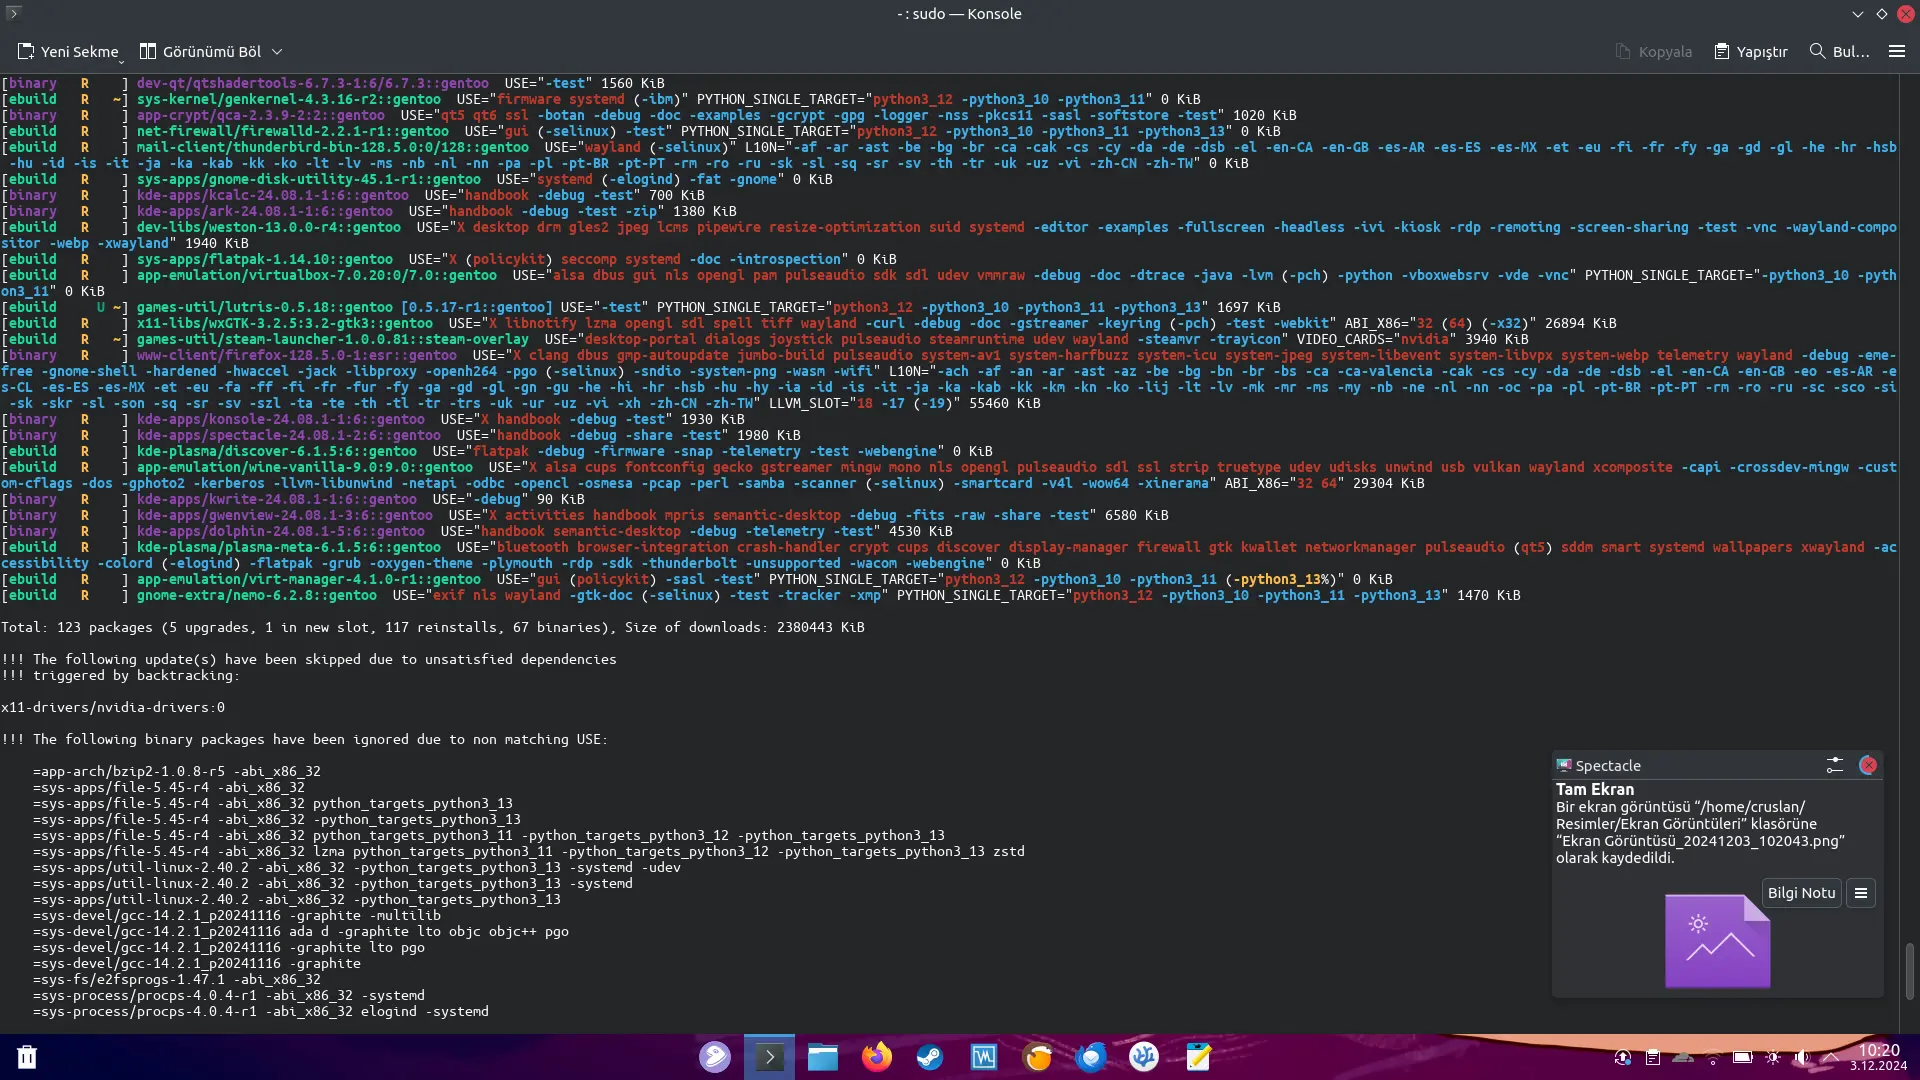Click the cloud sync tray icon
Screen dimensions: 1920x1080
click(1683, 1057)
